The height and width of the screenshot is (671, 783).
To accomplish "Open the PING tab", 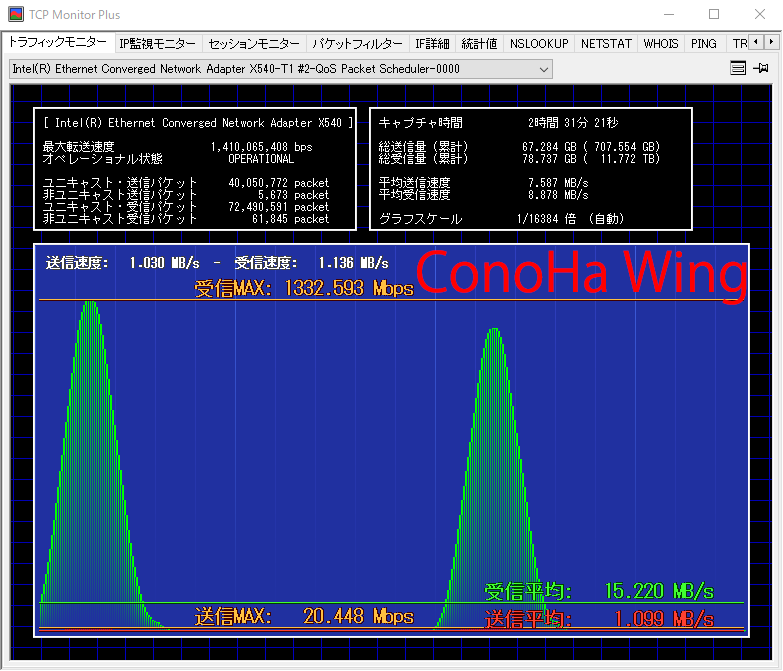I will click(703, 44).
